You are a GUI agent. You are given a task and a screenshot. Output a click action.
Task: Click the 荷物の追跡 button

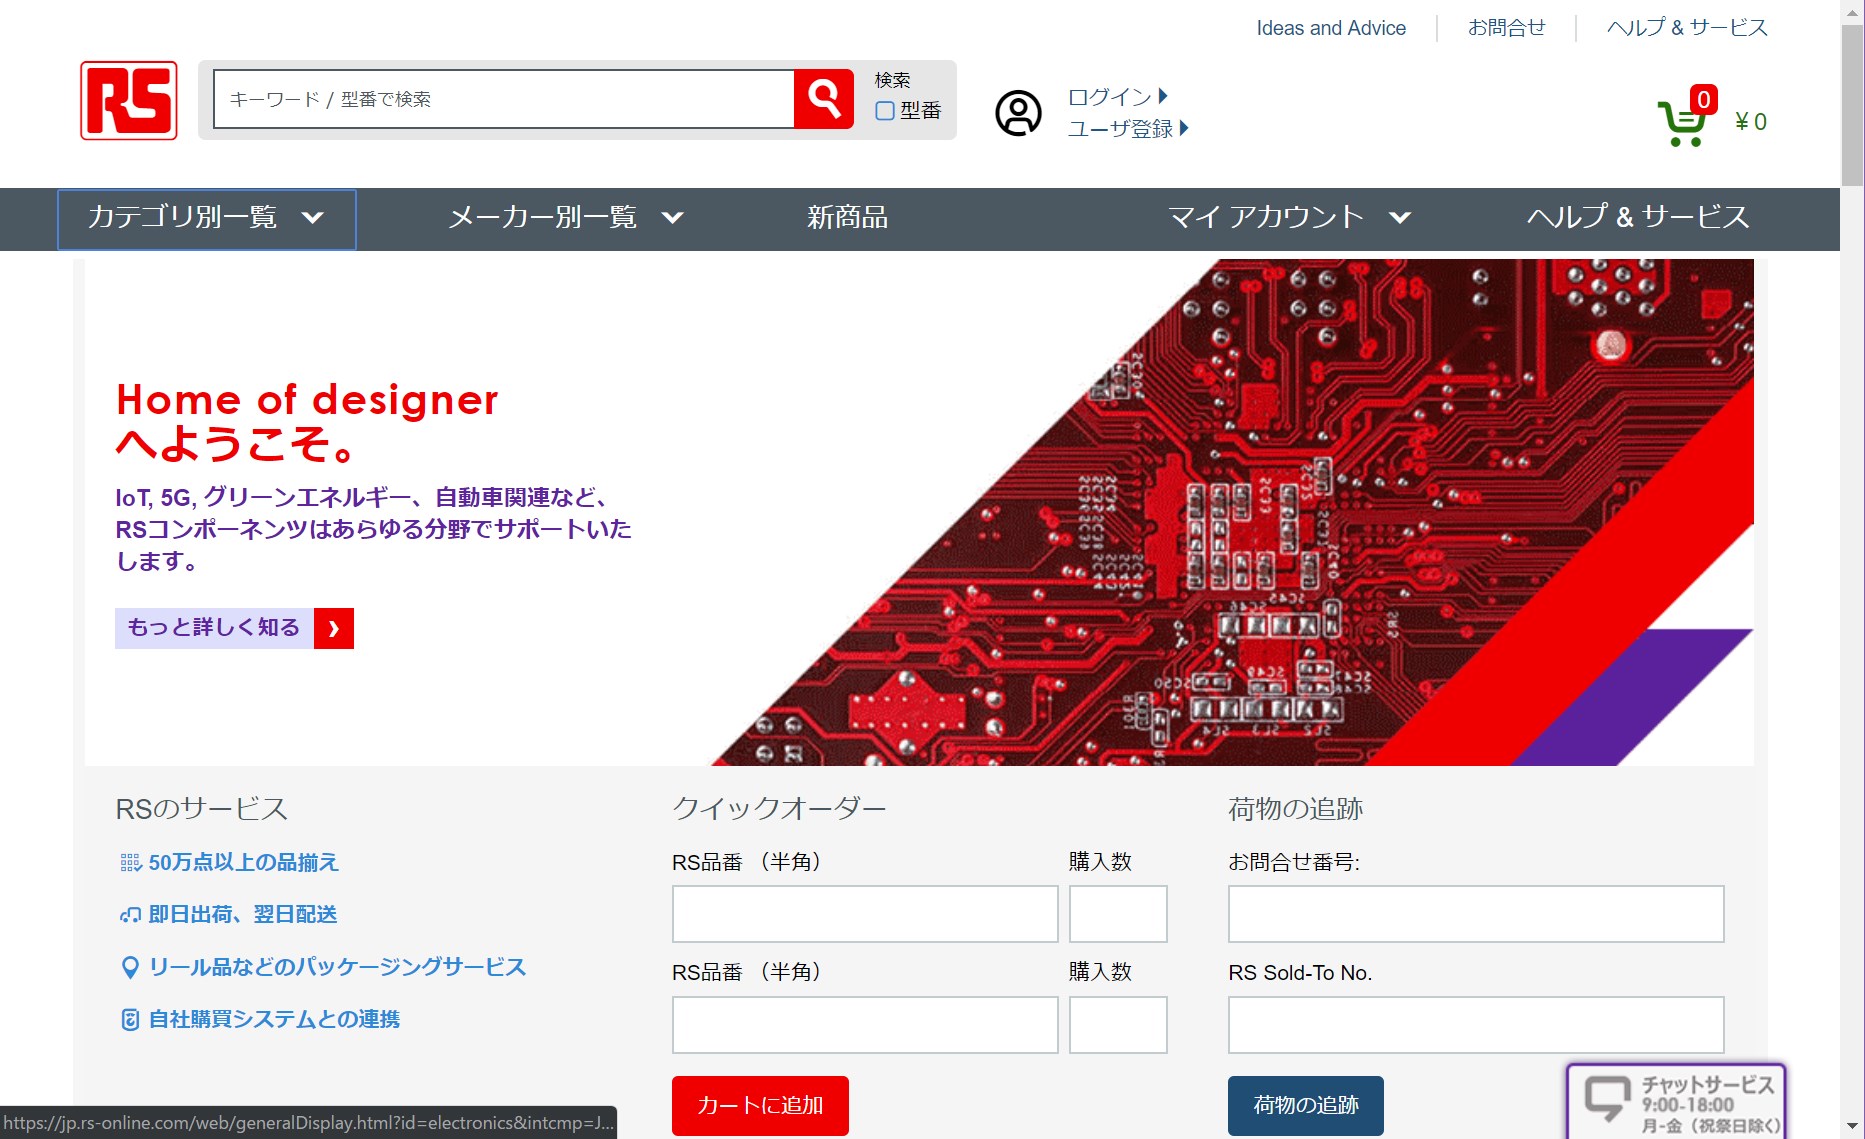click(x=1306, y=1106)
